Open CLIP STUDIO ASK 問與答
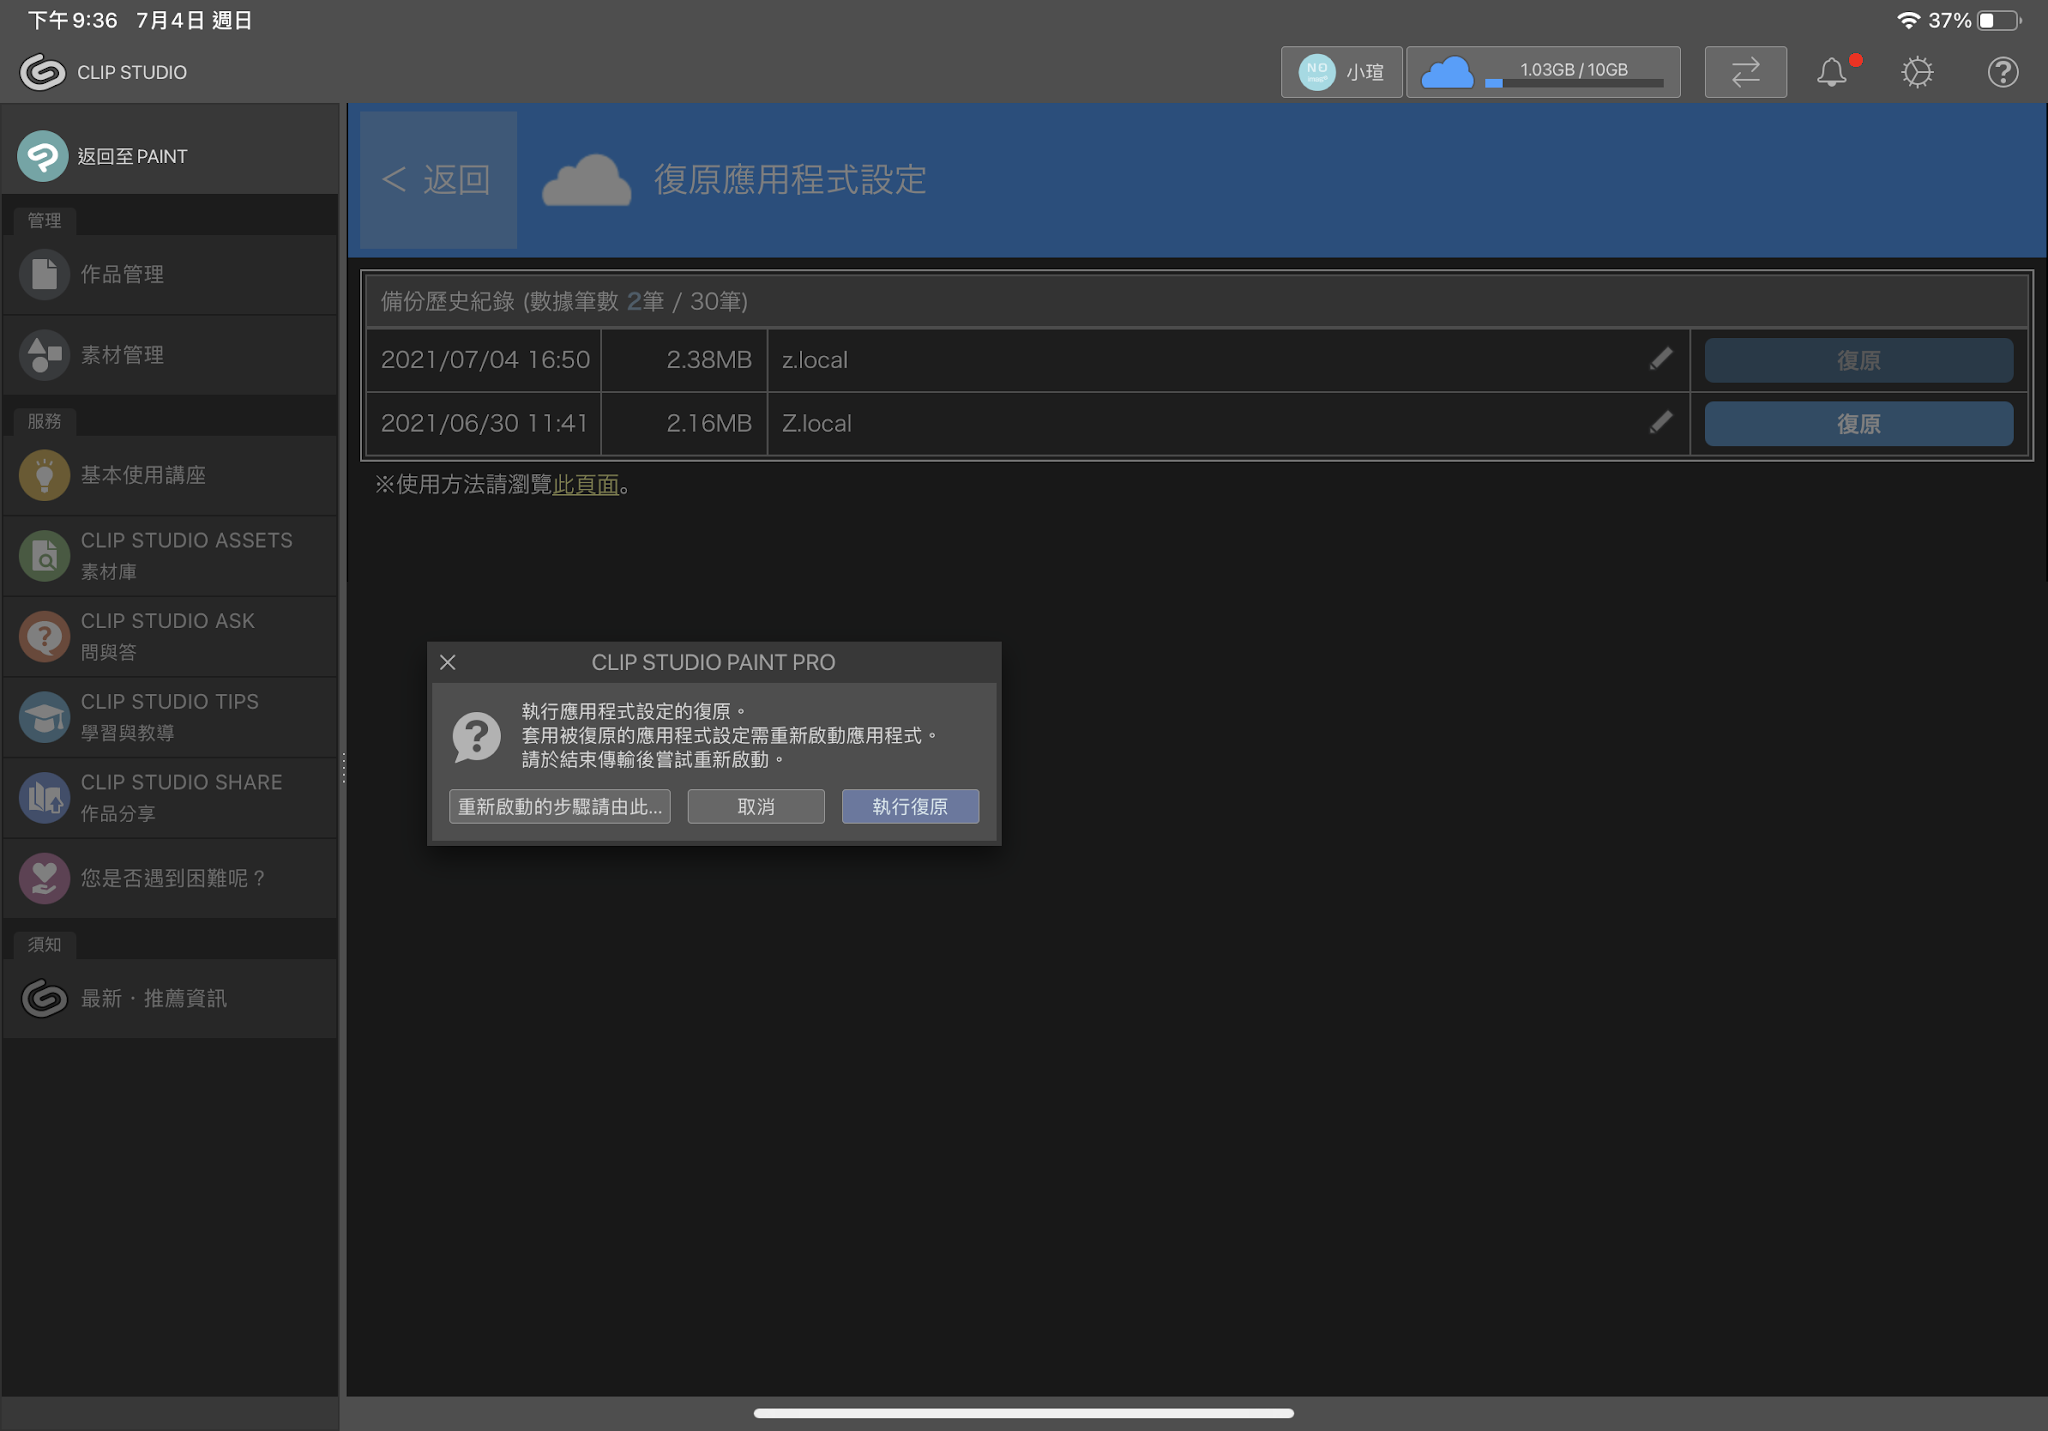Viewport: 2048px width, 1431px height. [x=170, y=636]
